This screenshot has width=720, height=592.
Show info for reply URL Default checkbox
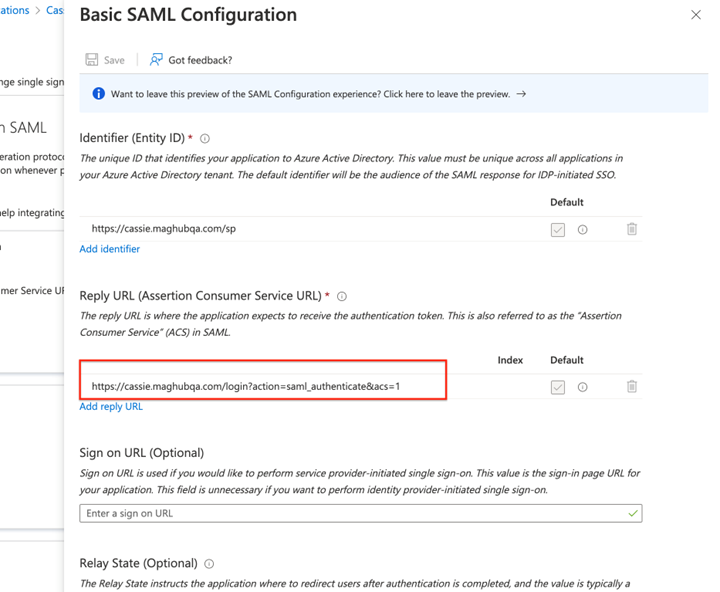coord(583,387)
